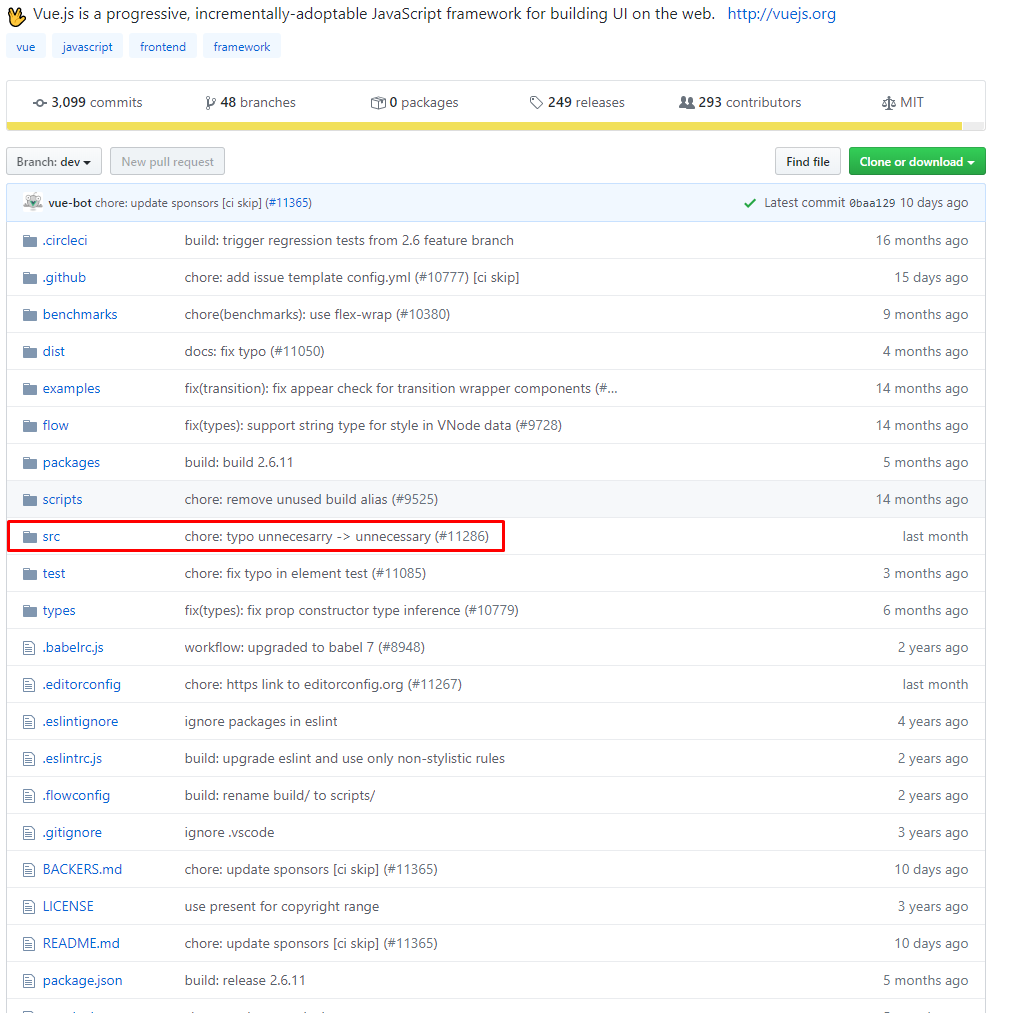The image size is (1011, 1013).
Task: Open commit 'chore(benchmarks): use flex-wrap (#10380)'
Action: coord(317,315)
